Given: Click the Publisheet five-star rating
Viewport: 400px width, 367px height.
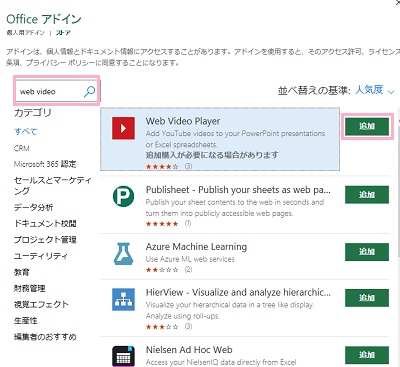Looking at the screenshot, I should [x=162, y=224].
